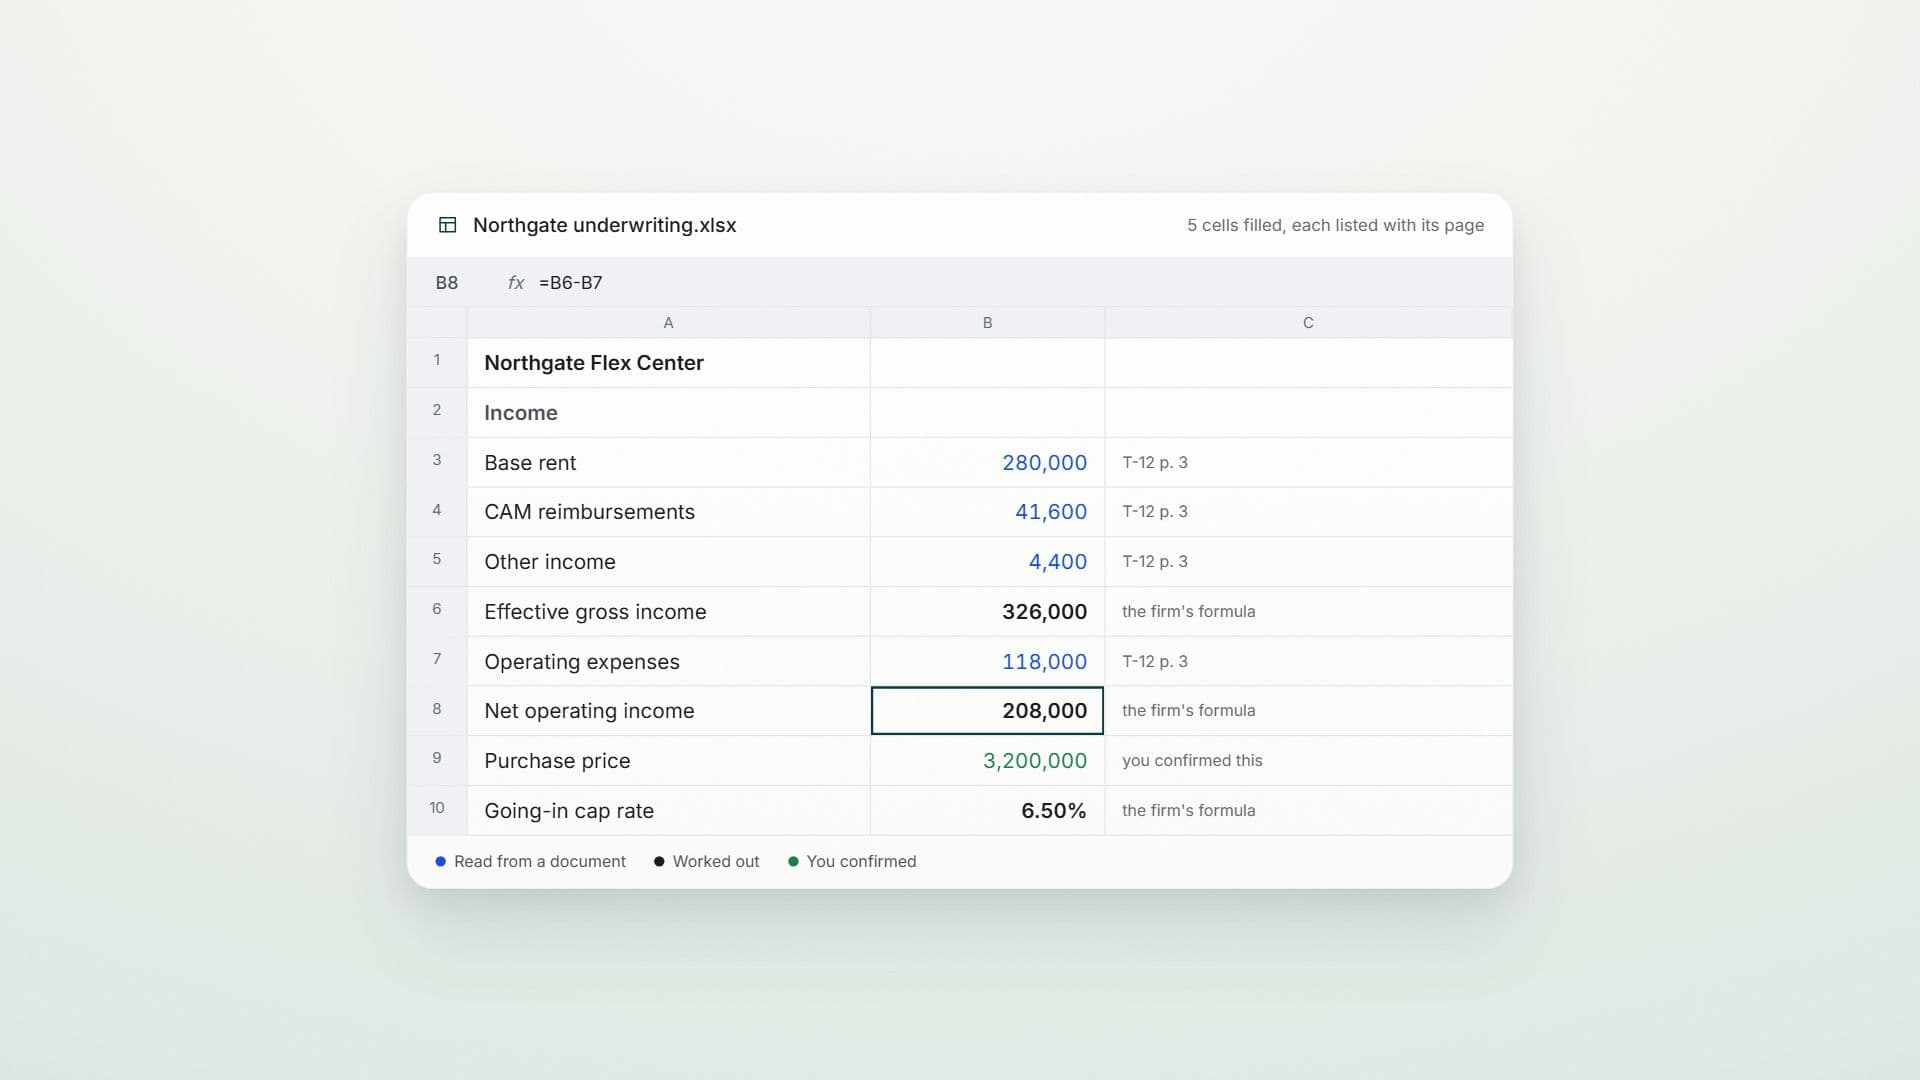Viewport: 1920px width, 1080px height.
Task: Click the blue 'Read from a document' legend dot
Action: pos(441,862)
